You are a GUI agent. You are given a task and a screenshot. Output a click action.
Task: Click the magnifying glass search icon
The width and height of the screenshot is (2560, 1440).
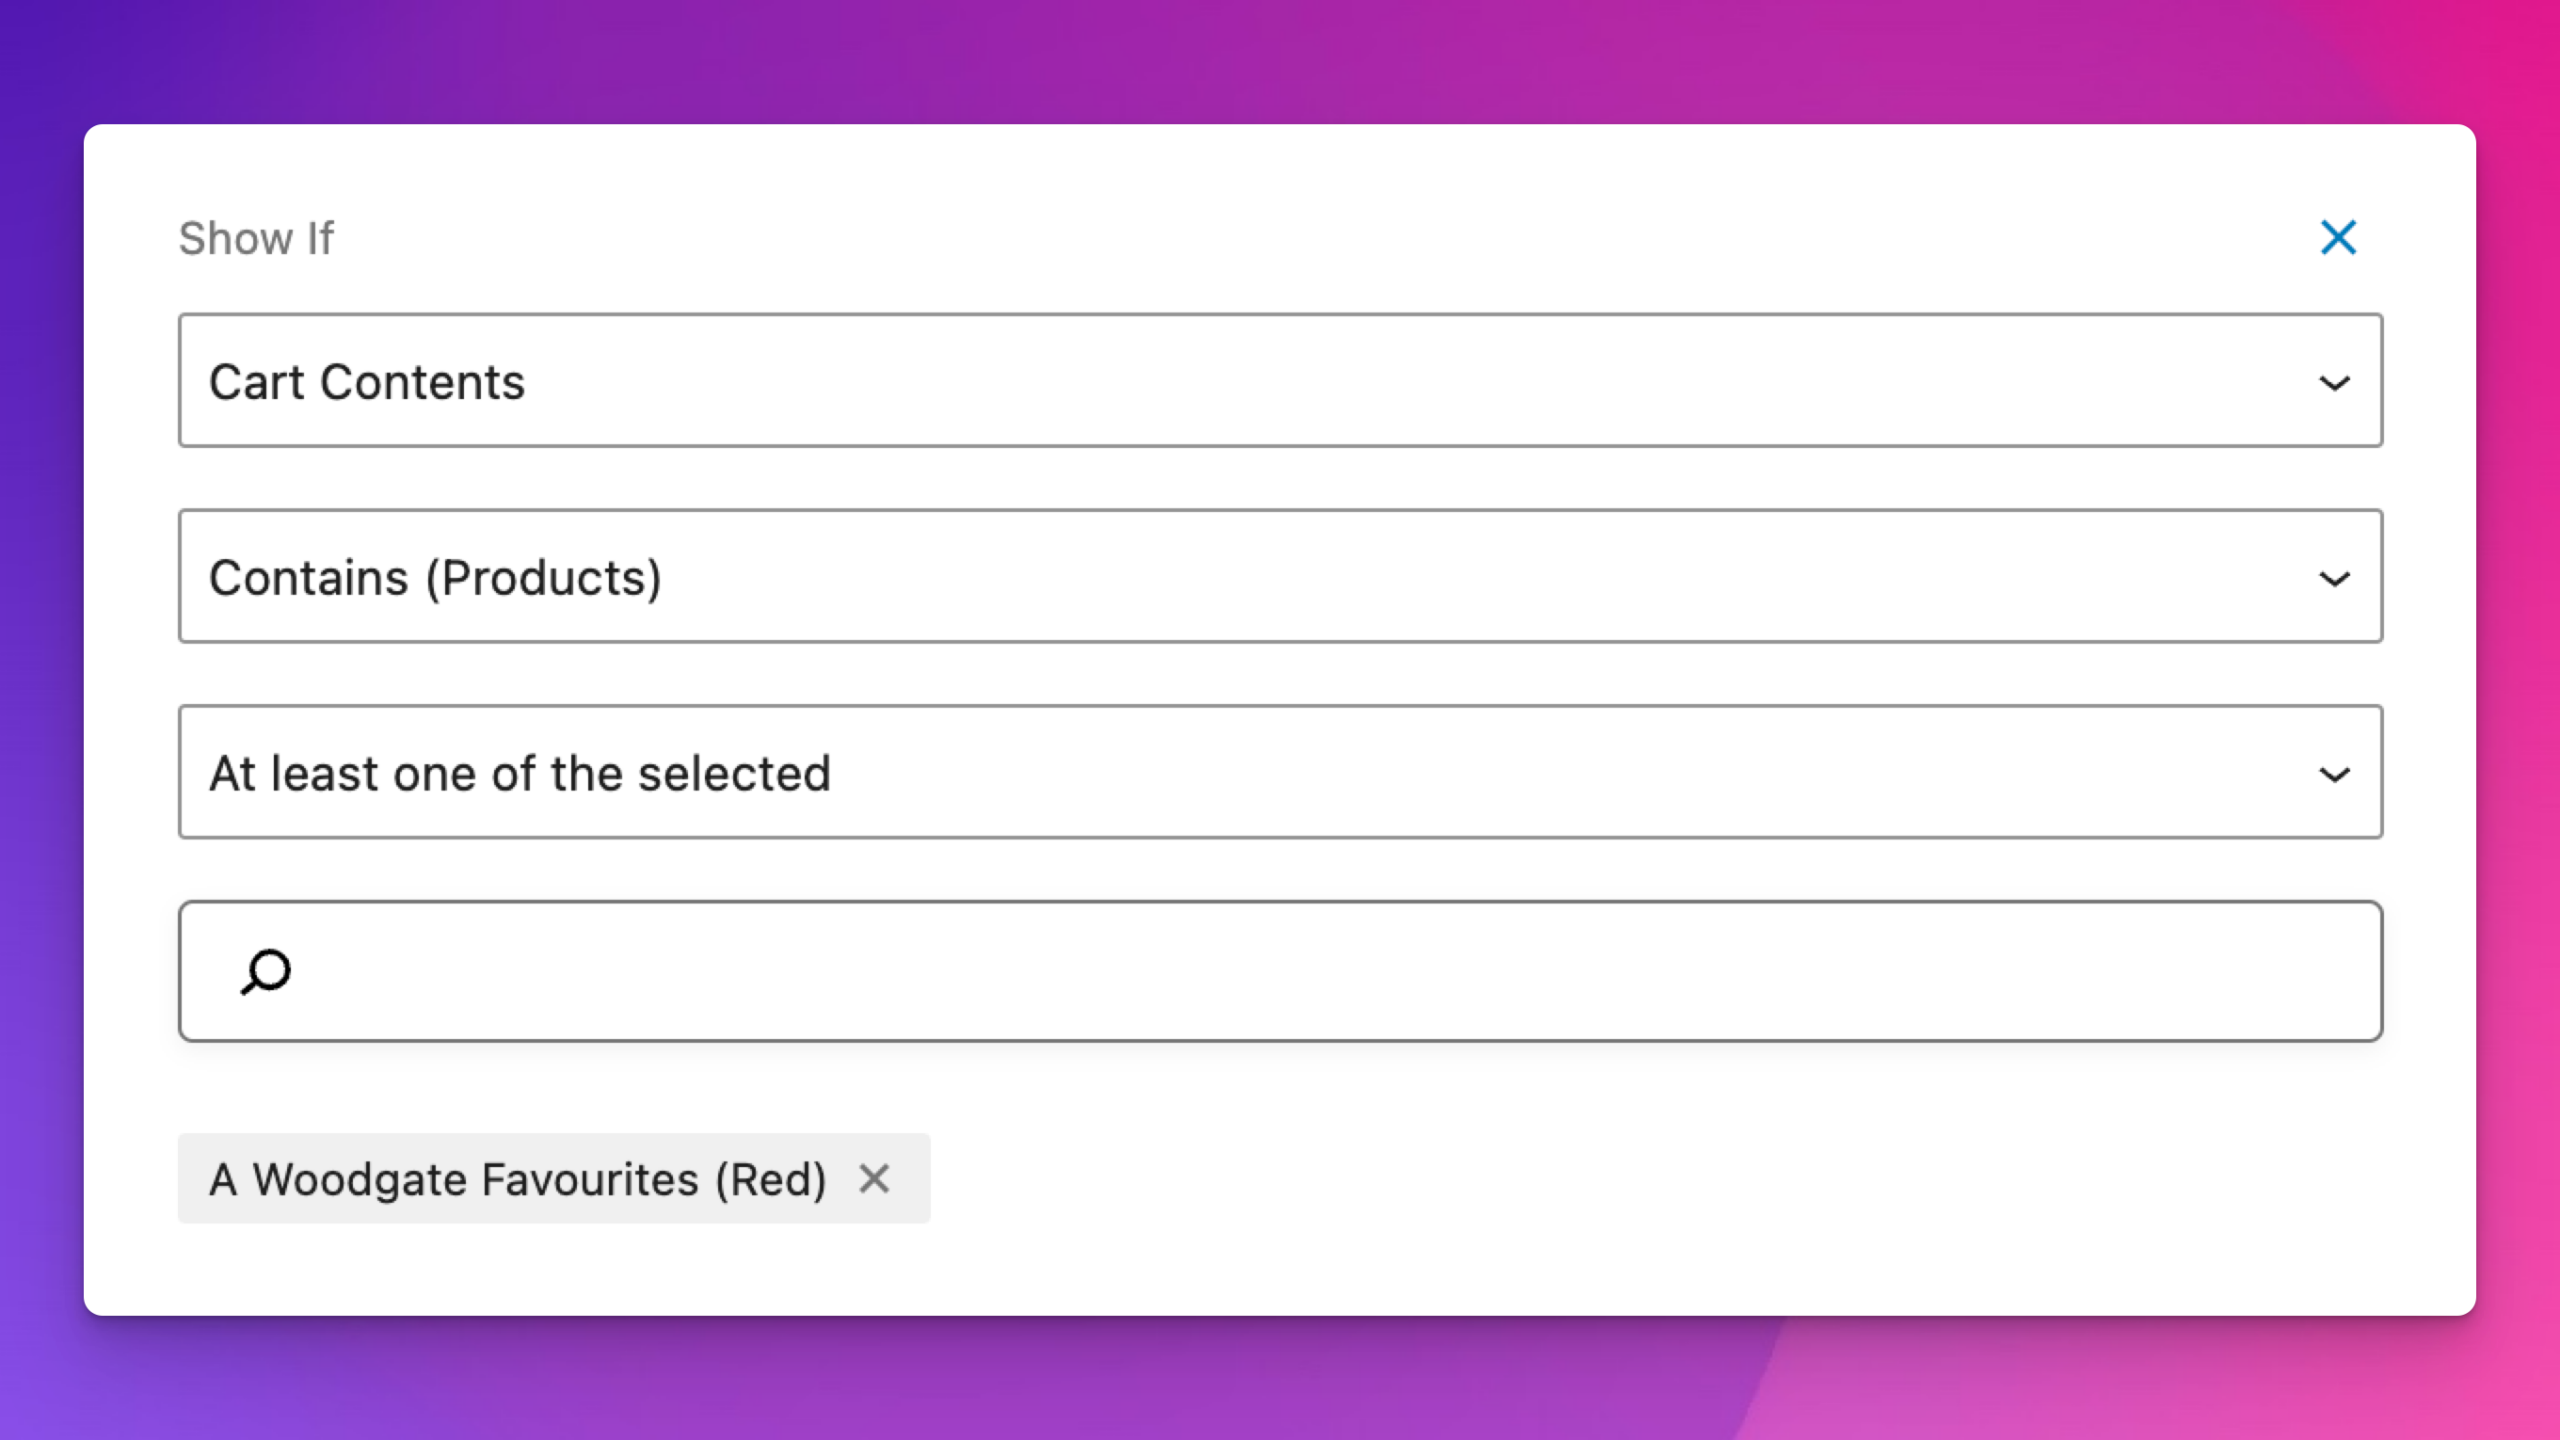[266, 971]
